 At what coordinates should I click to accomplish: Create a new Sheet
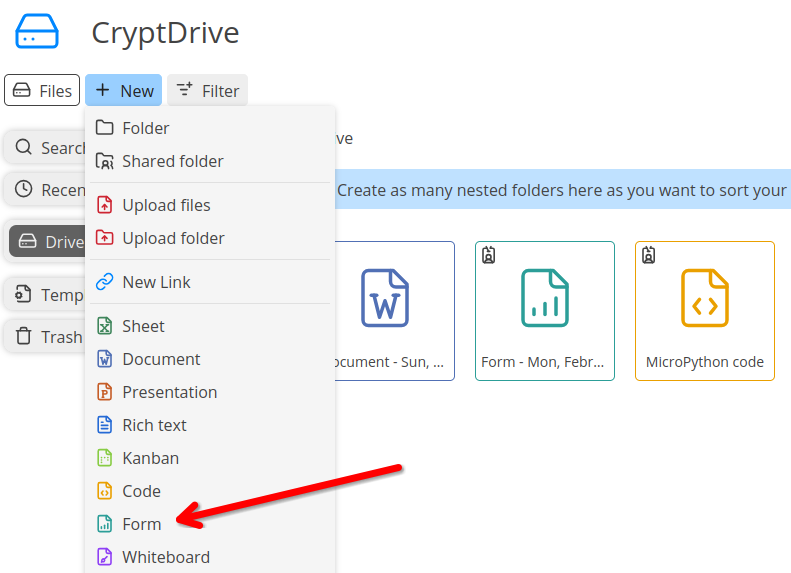click(x=210, y=326)
